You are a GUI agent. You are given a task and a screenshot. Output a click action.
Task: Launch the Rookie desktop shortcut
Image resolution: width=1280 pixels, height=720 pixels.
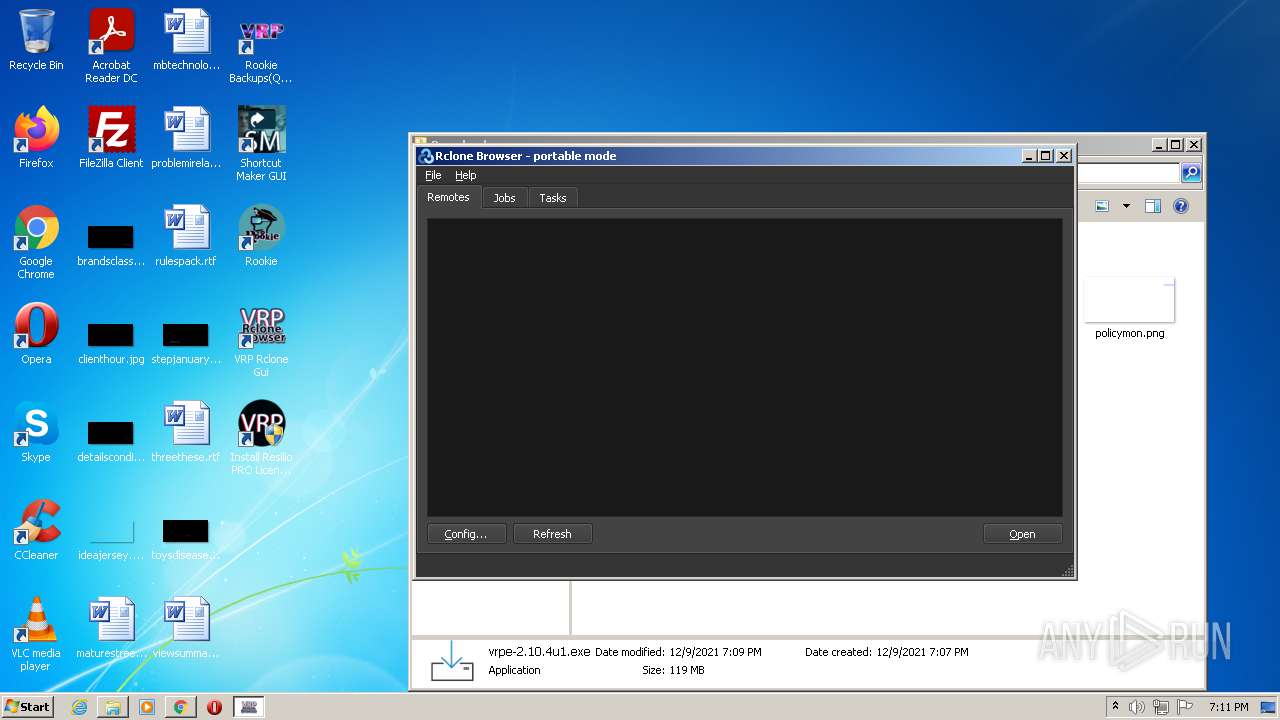[x=261, y=236]
